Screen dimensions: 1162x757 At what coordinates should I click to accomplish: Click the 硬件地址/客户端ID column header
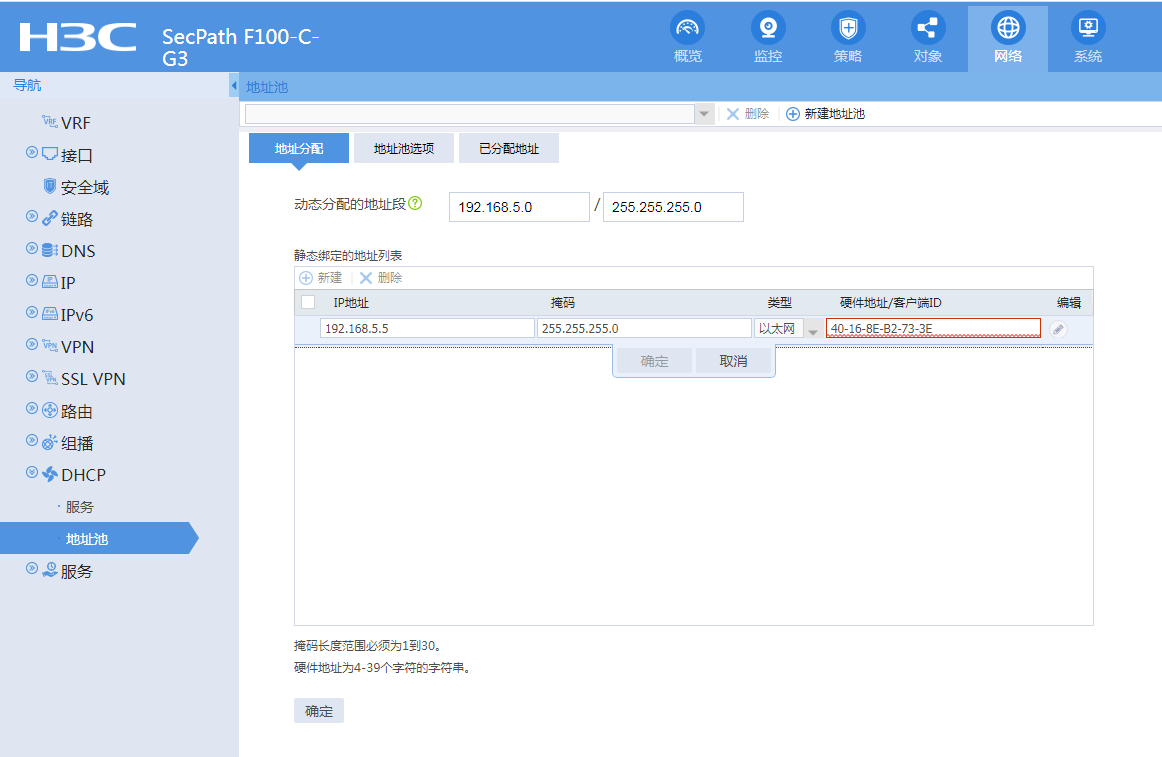[x=891, y=303]
